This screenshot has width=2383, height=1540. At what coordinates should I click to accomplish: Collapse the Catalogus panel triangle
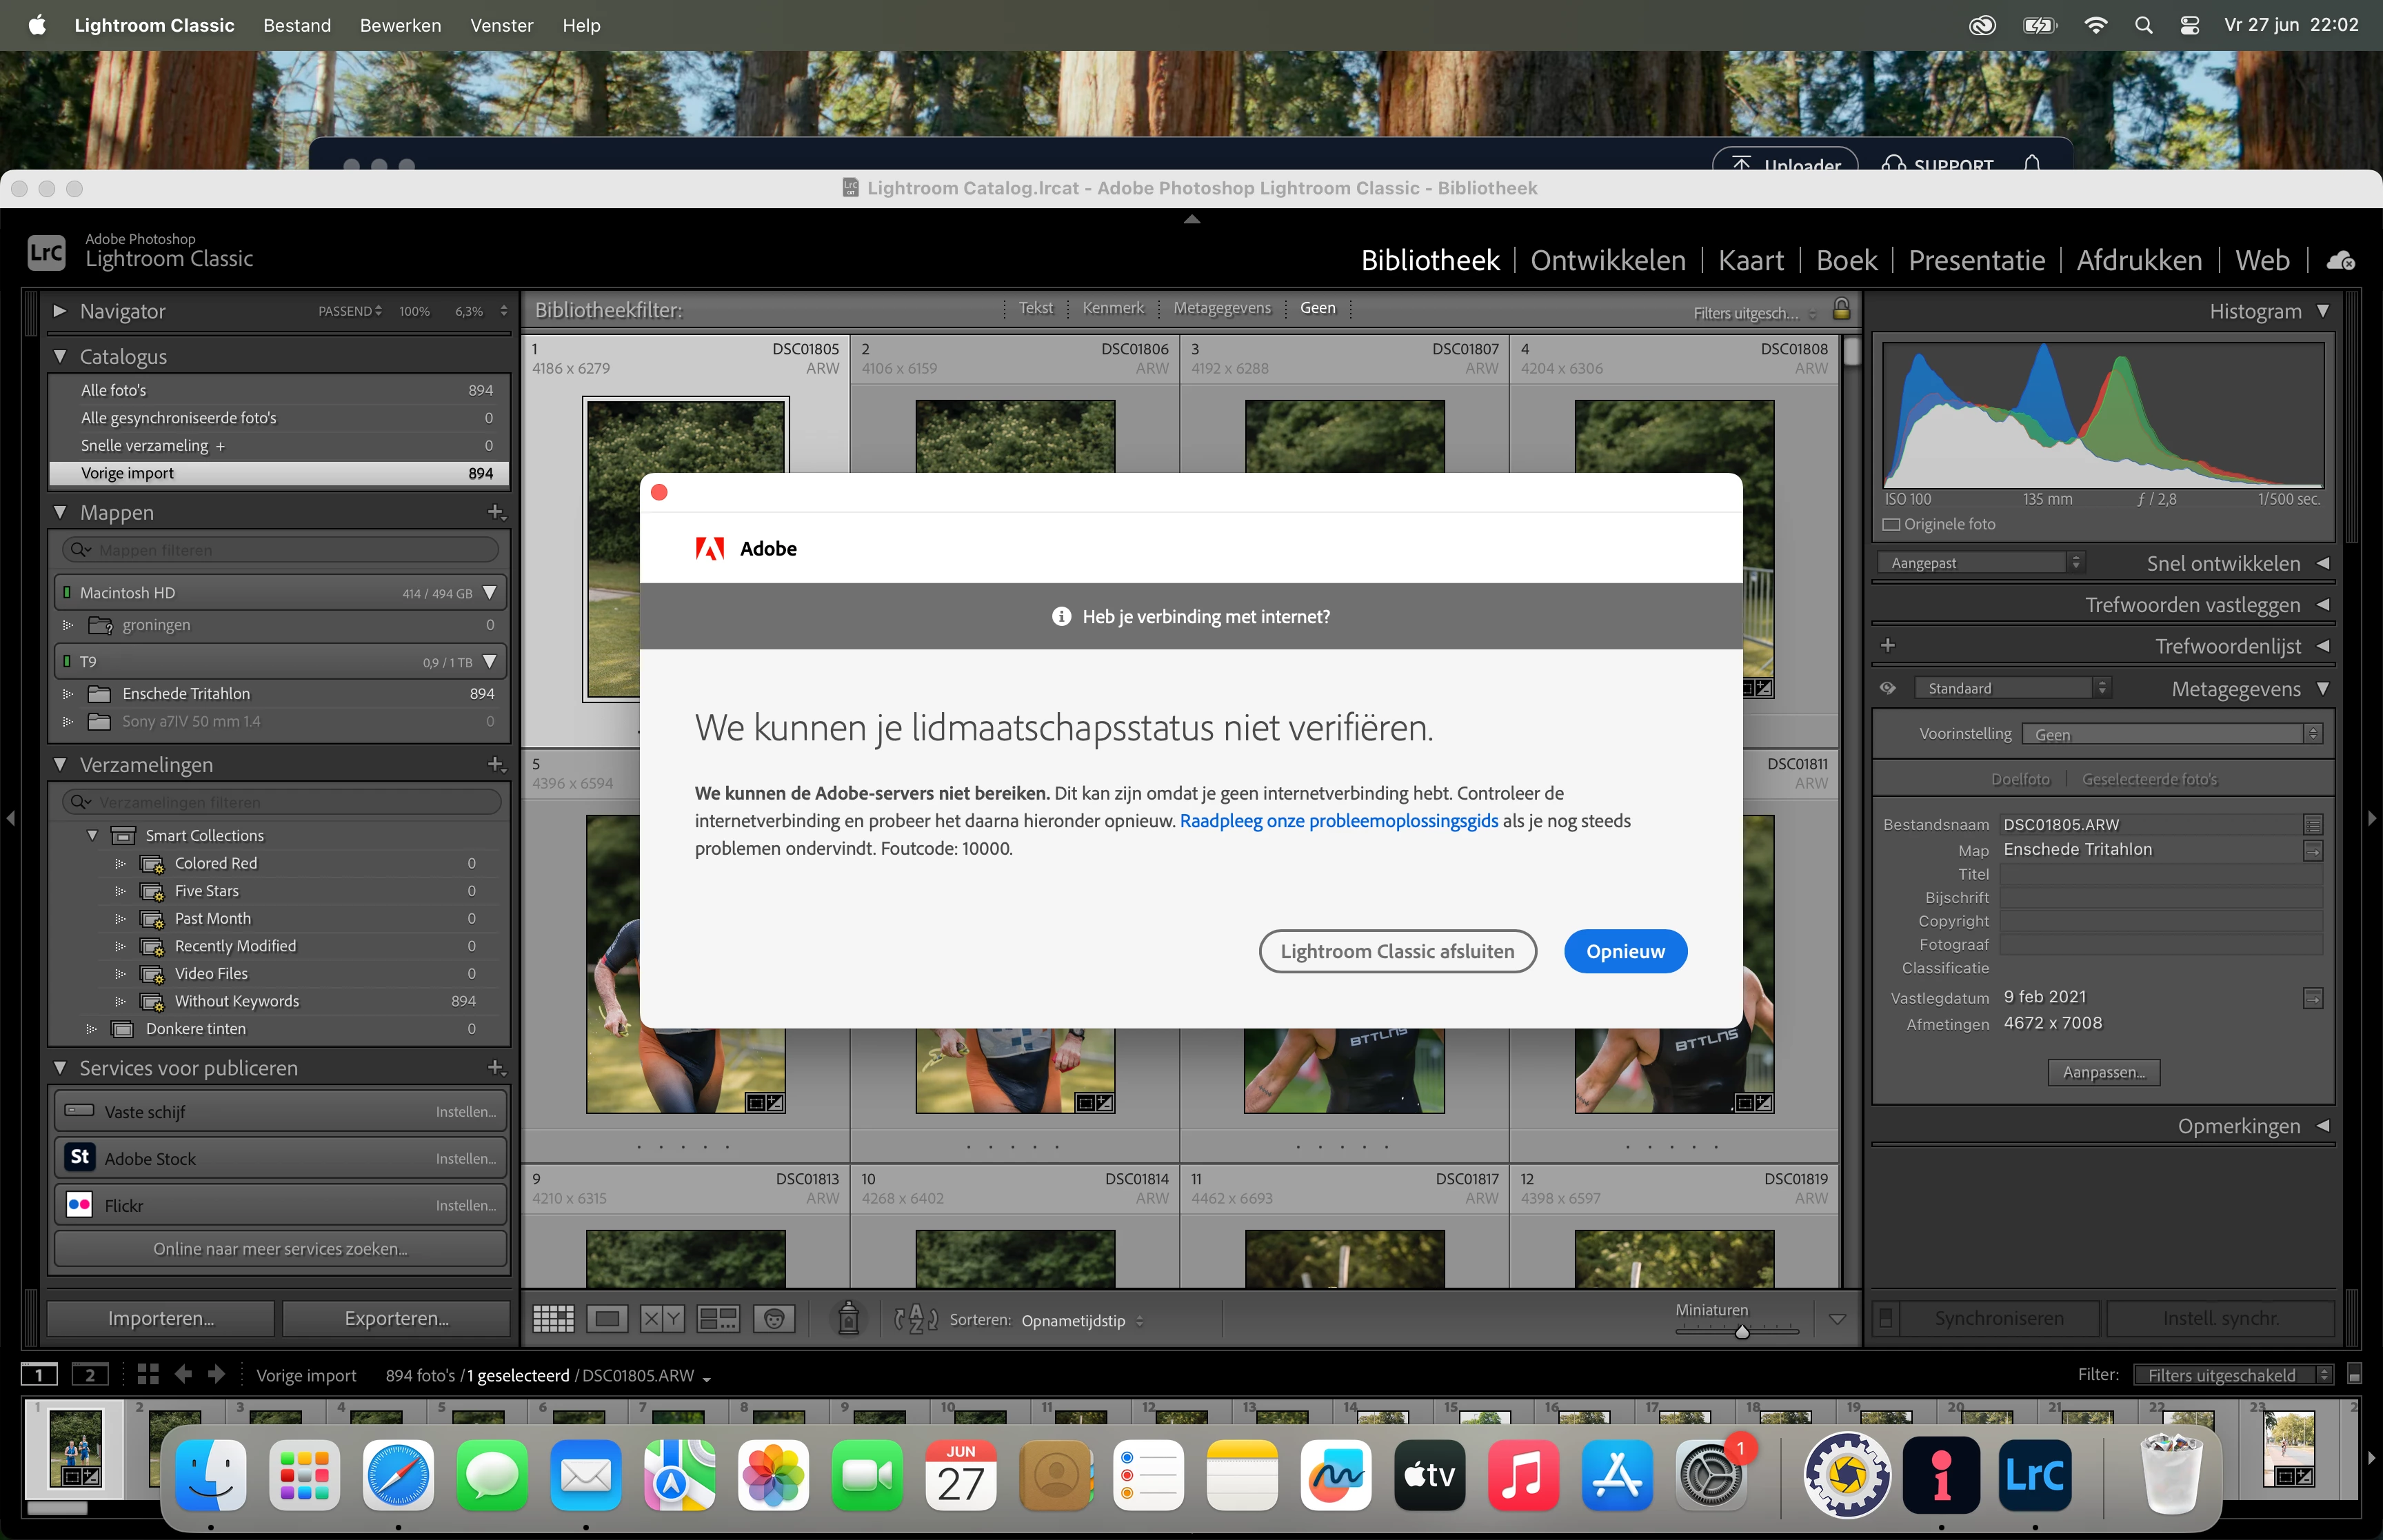click(x=60, y=356)
